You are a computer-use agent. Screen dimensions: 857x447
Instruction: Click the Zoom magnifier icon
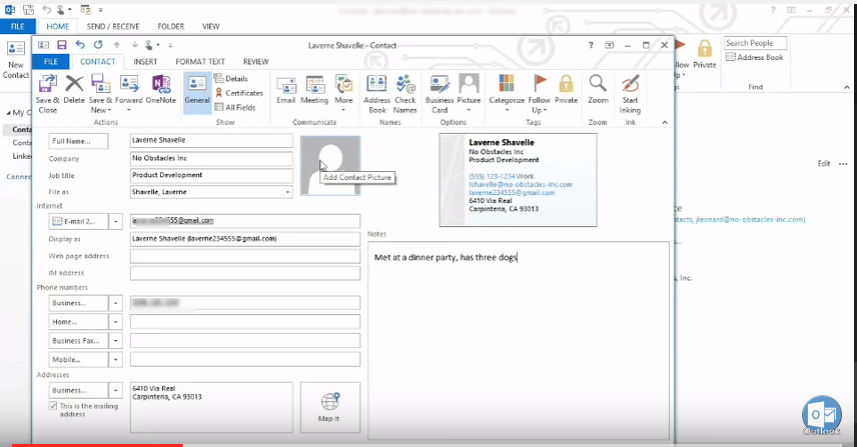point(598,89)
